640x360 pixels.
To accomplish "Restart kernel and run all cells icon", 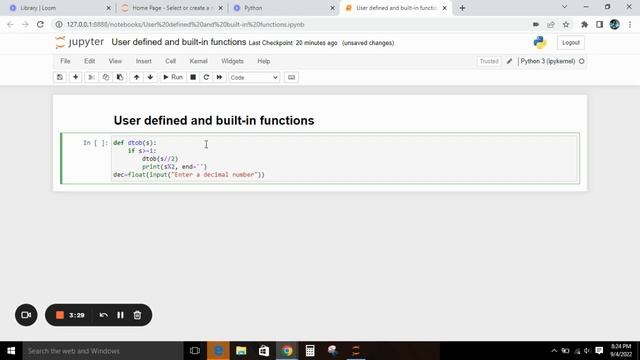I will (x=219, y=77).
